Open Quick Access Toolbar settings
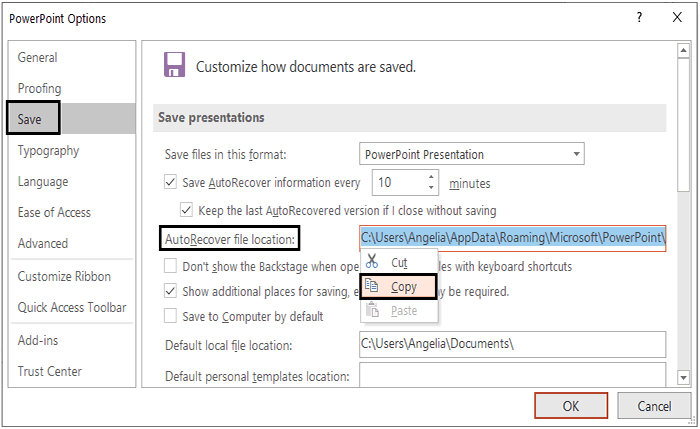 72,307
